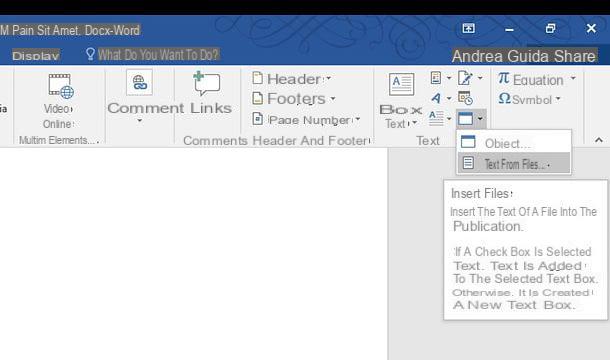Choose Object... from the dropdown menu
This screenshot has width=610, height=360.
point(514,143)
